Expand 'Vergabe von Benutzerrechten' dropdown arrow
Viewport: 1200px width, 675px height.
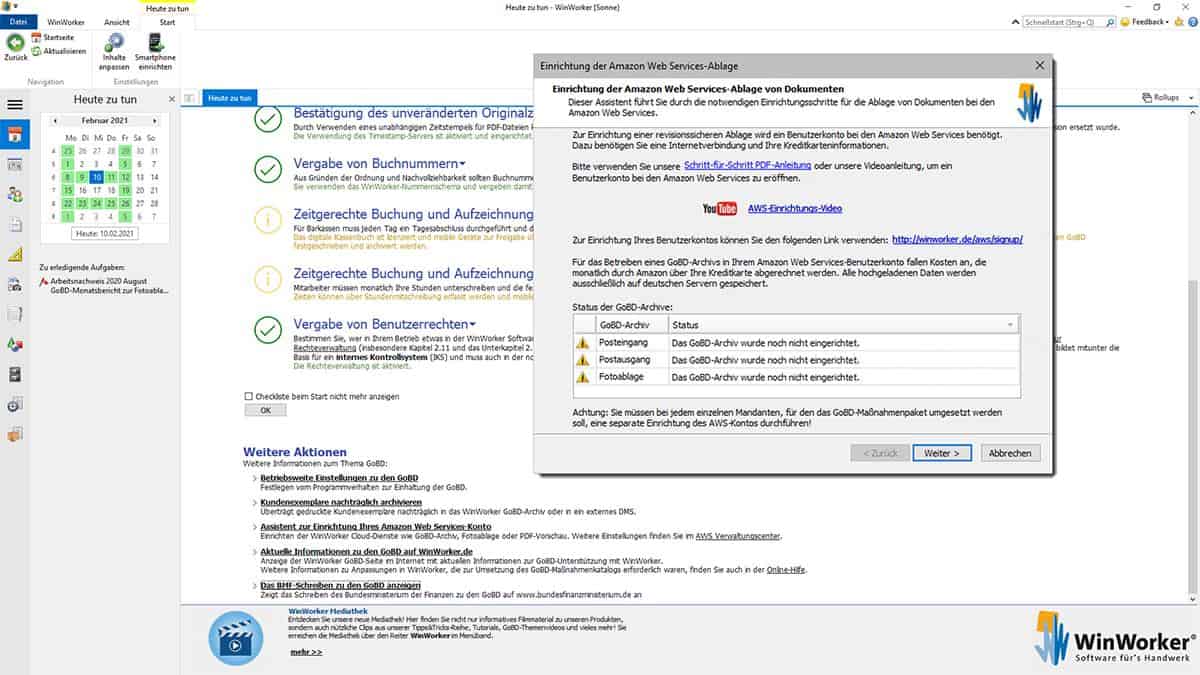click(x=472, y=324)
